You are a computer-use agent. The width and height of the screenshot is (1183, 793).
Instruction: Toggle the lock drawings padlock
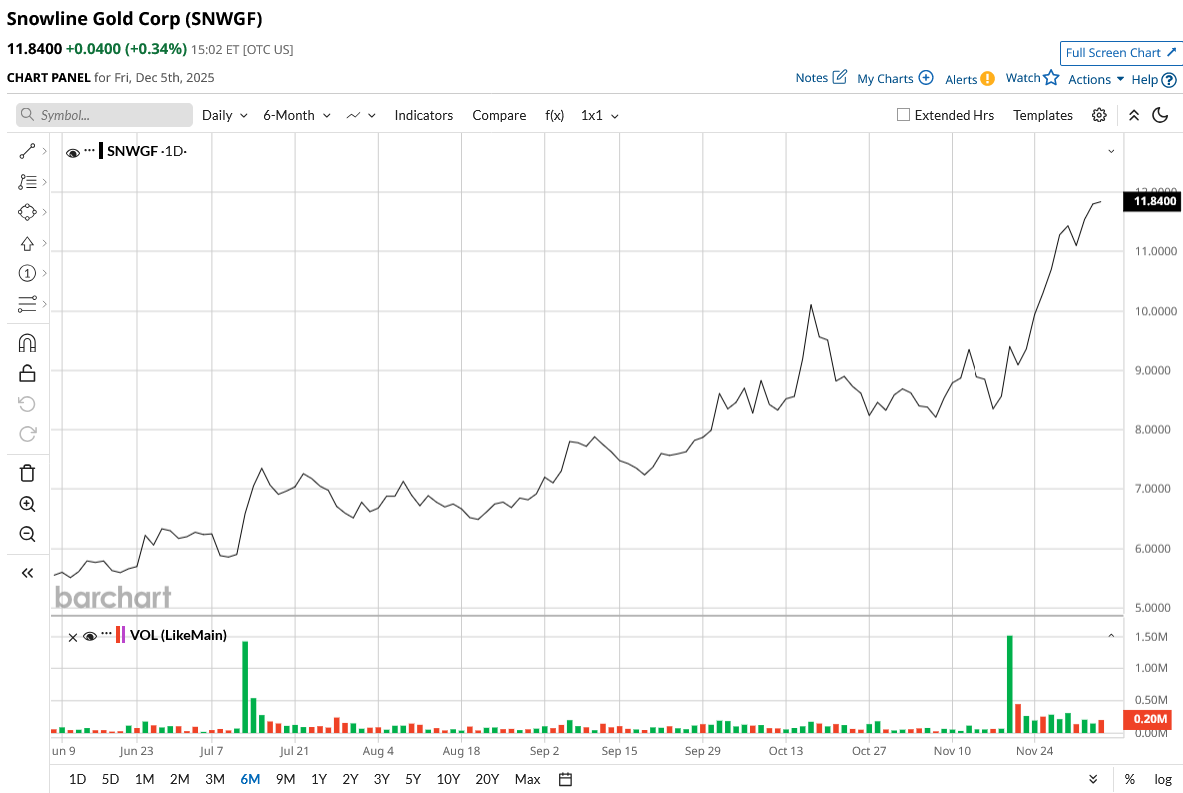click(27, 373)
